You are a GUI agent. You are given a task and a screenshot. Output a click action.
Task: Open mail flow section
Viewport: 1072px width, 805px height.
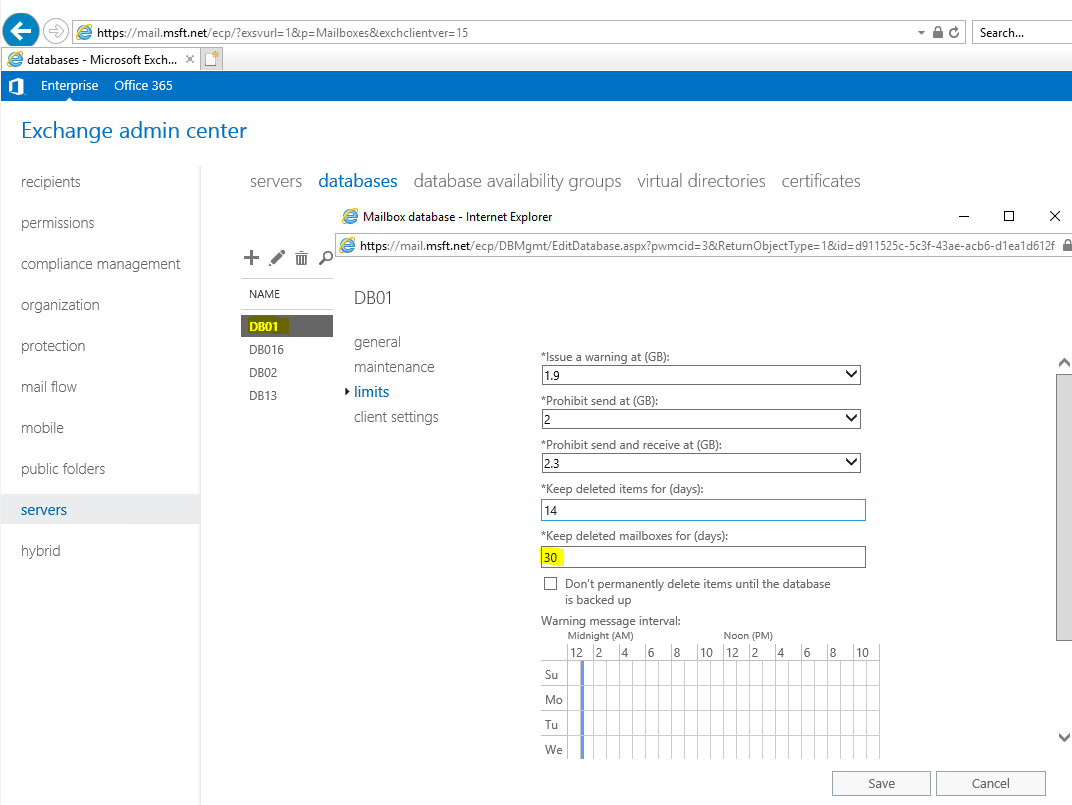(49, 387)
